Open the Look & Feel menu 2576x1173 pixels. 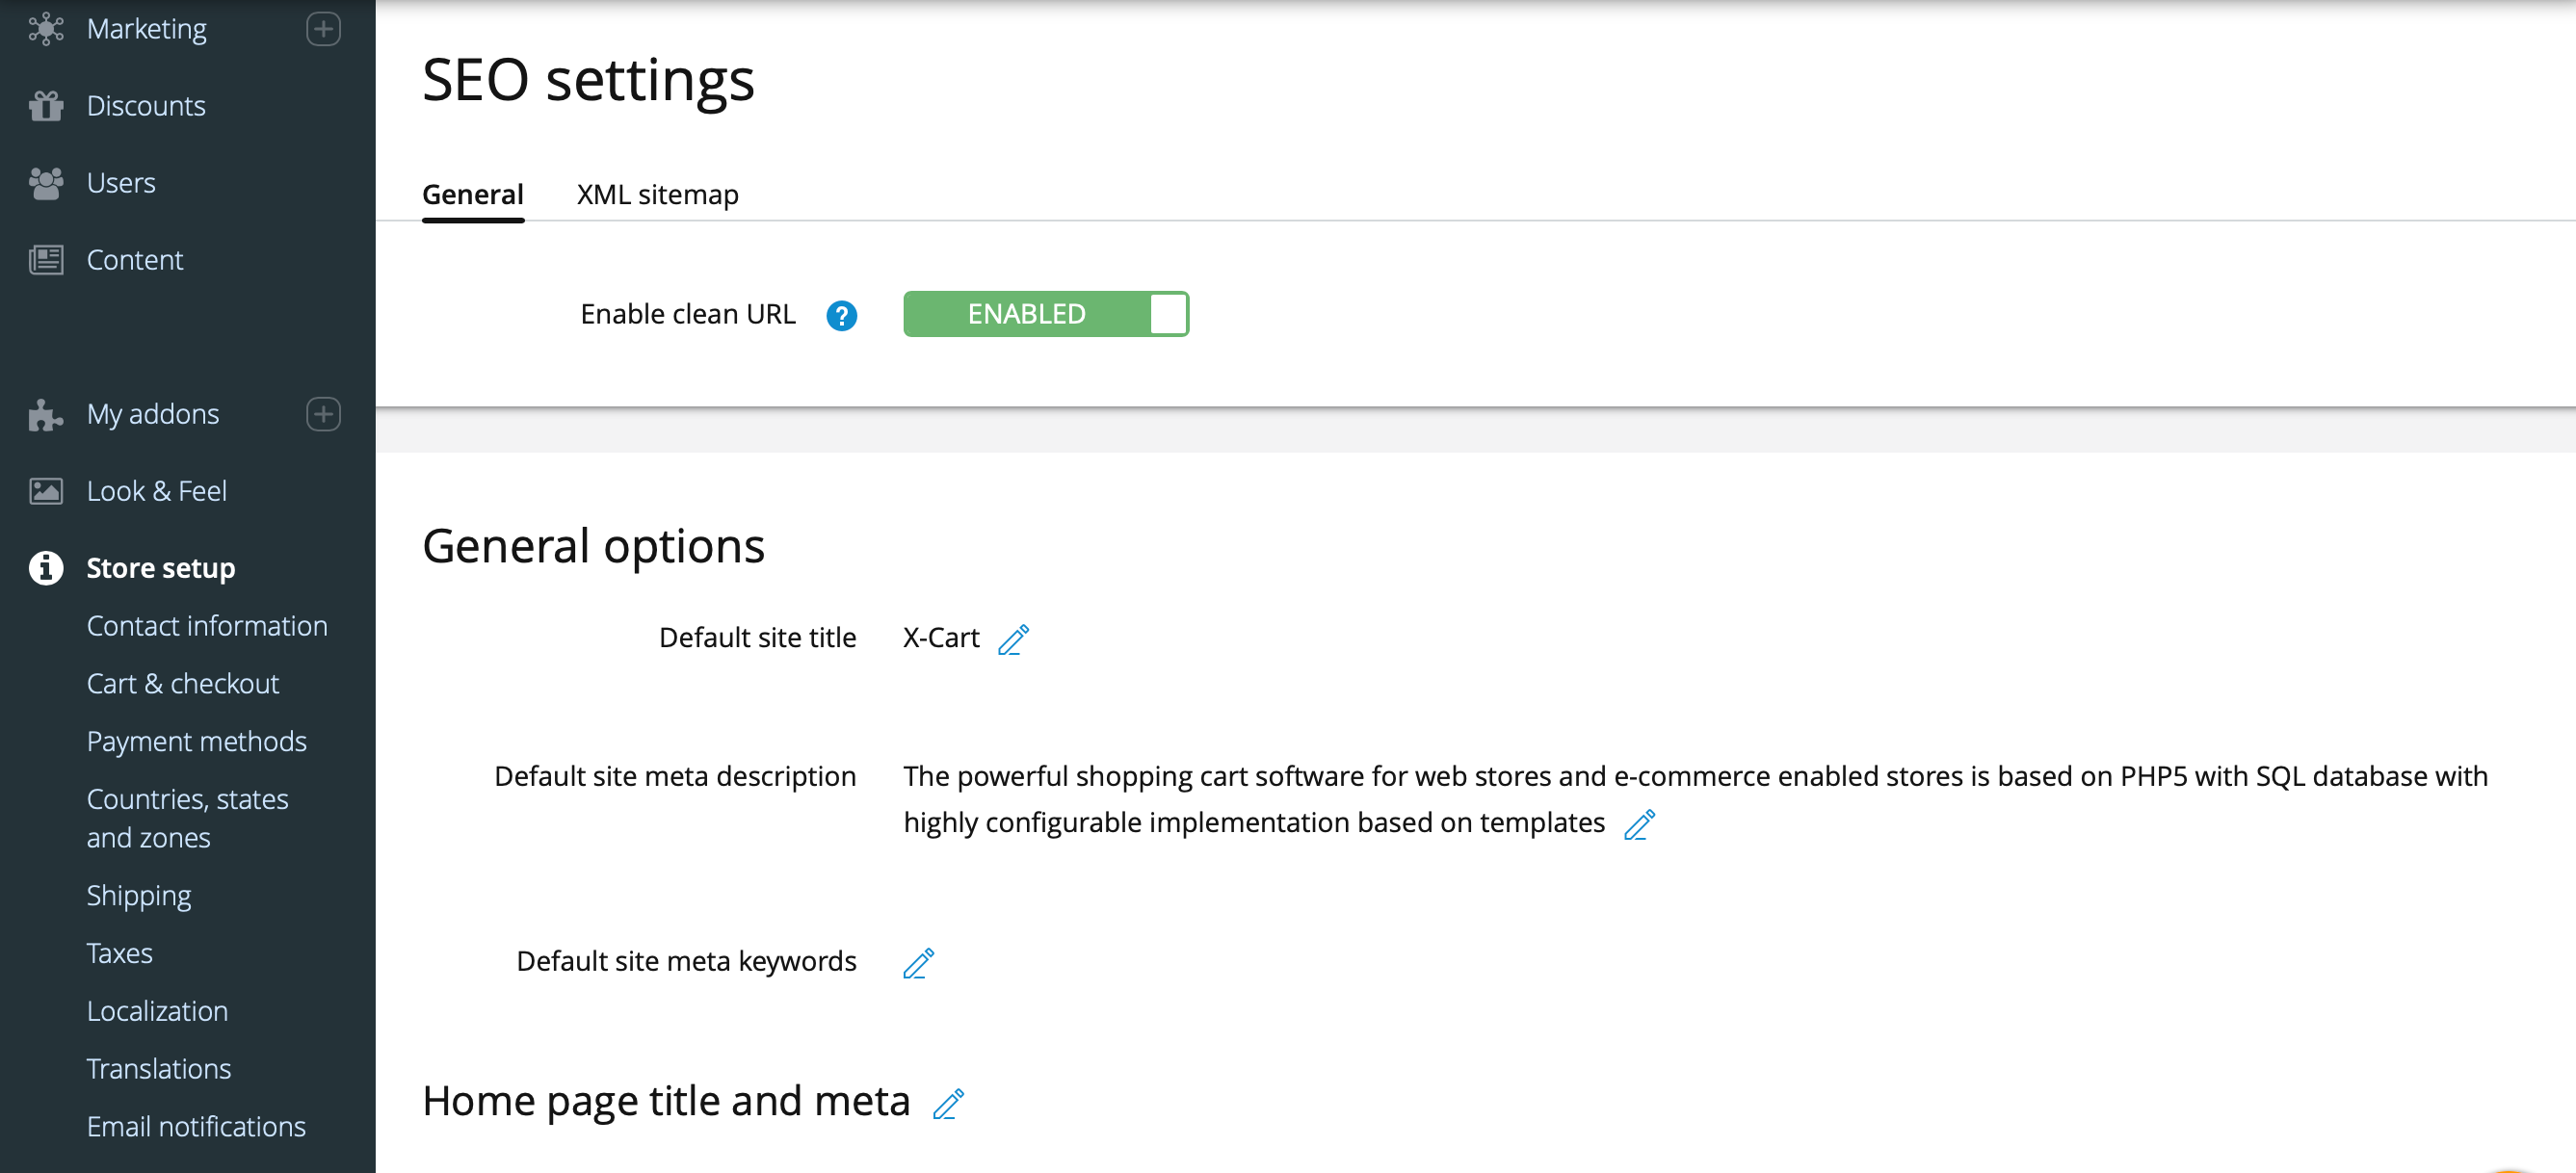pos(157,491)
